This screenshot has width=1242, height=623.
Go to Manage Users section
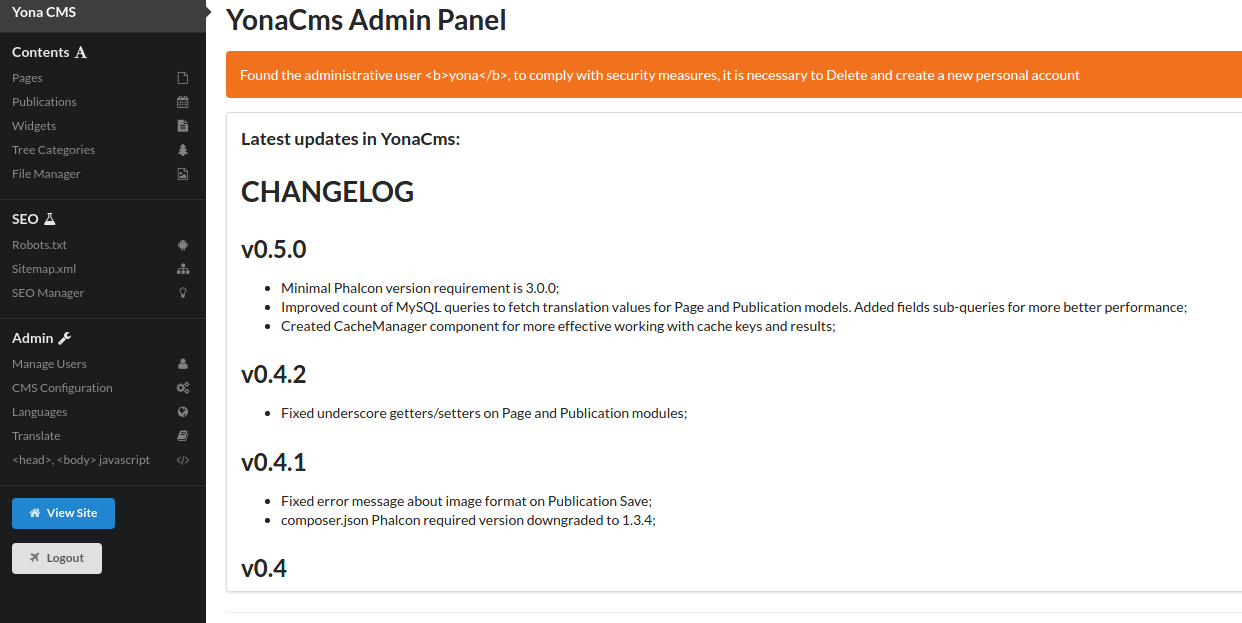(x=50, y=364)
